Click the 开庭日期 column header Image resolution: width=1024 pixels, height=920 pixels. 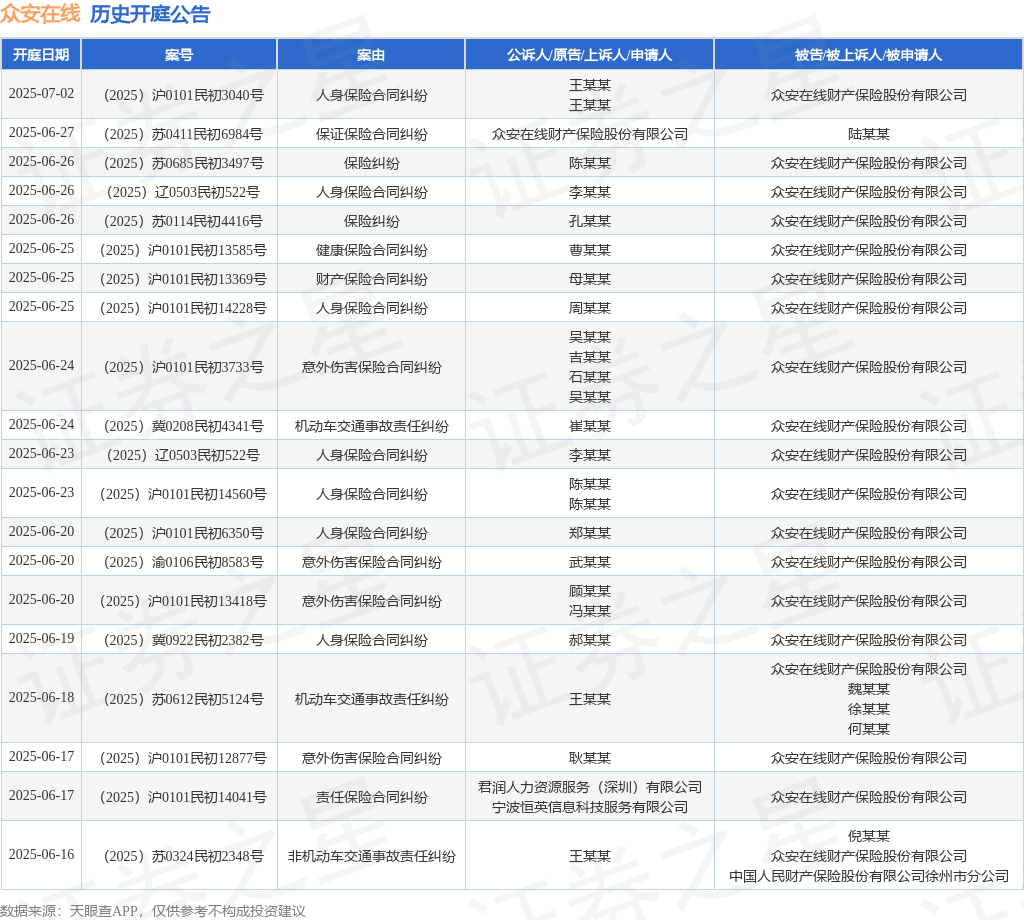[41, 55]
